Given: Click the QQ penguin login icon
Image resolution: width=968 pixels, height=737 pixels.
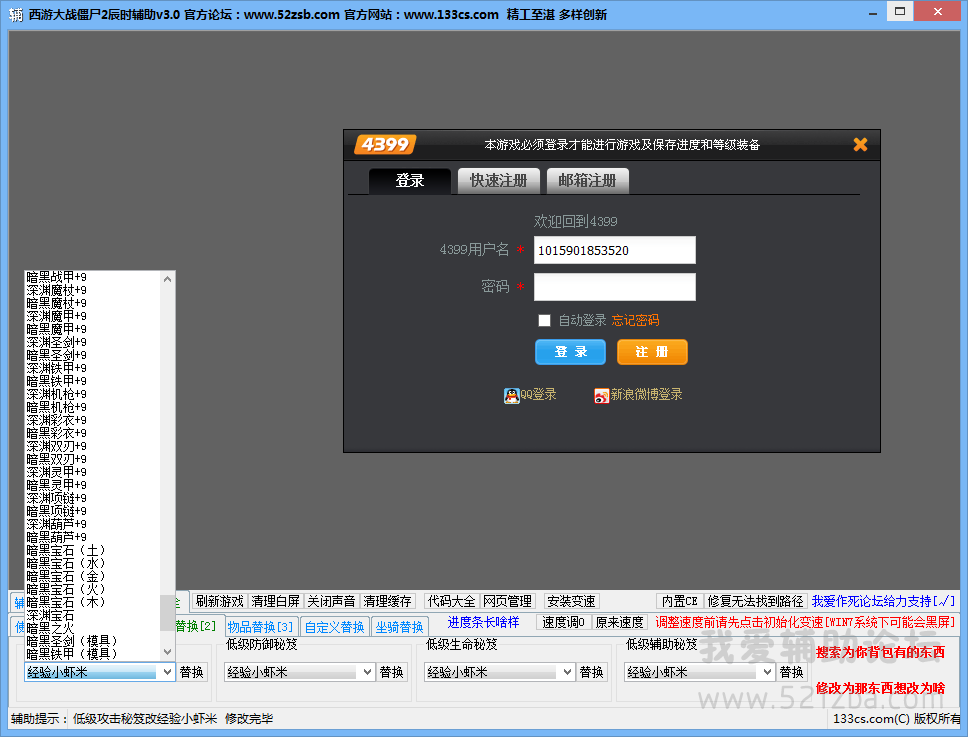Looking at the screenshot, I should coord(511,396).
